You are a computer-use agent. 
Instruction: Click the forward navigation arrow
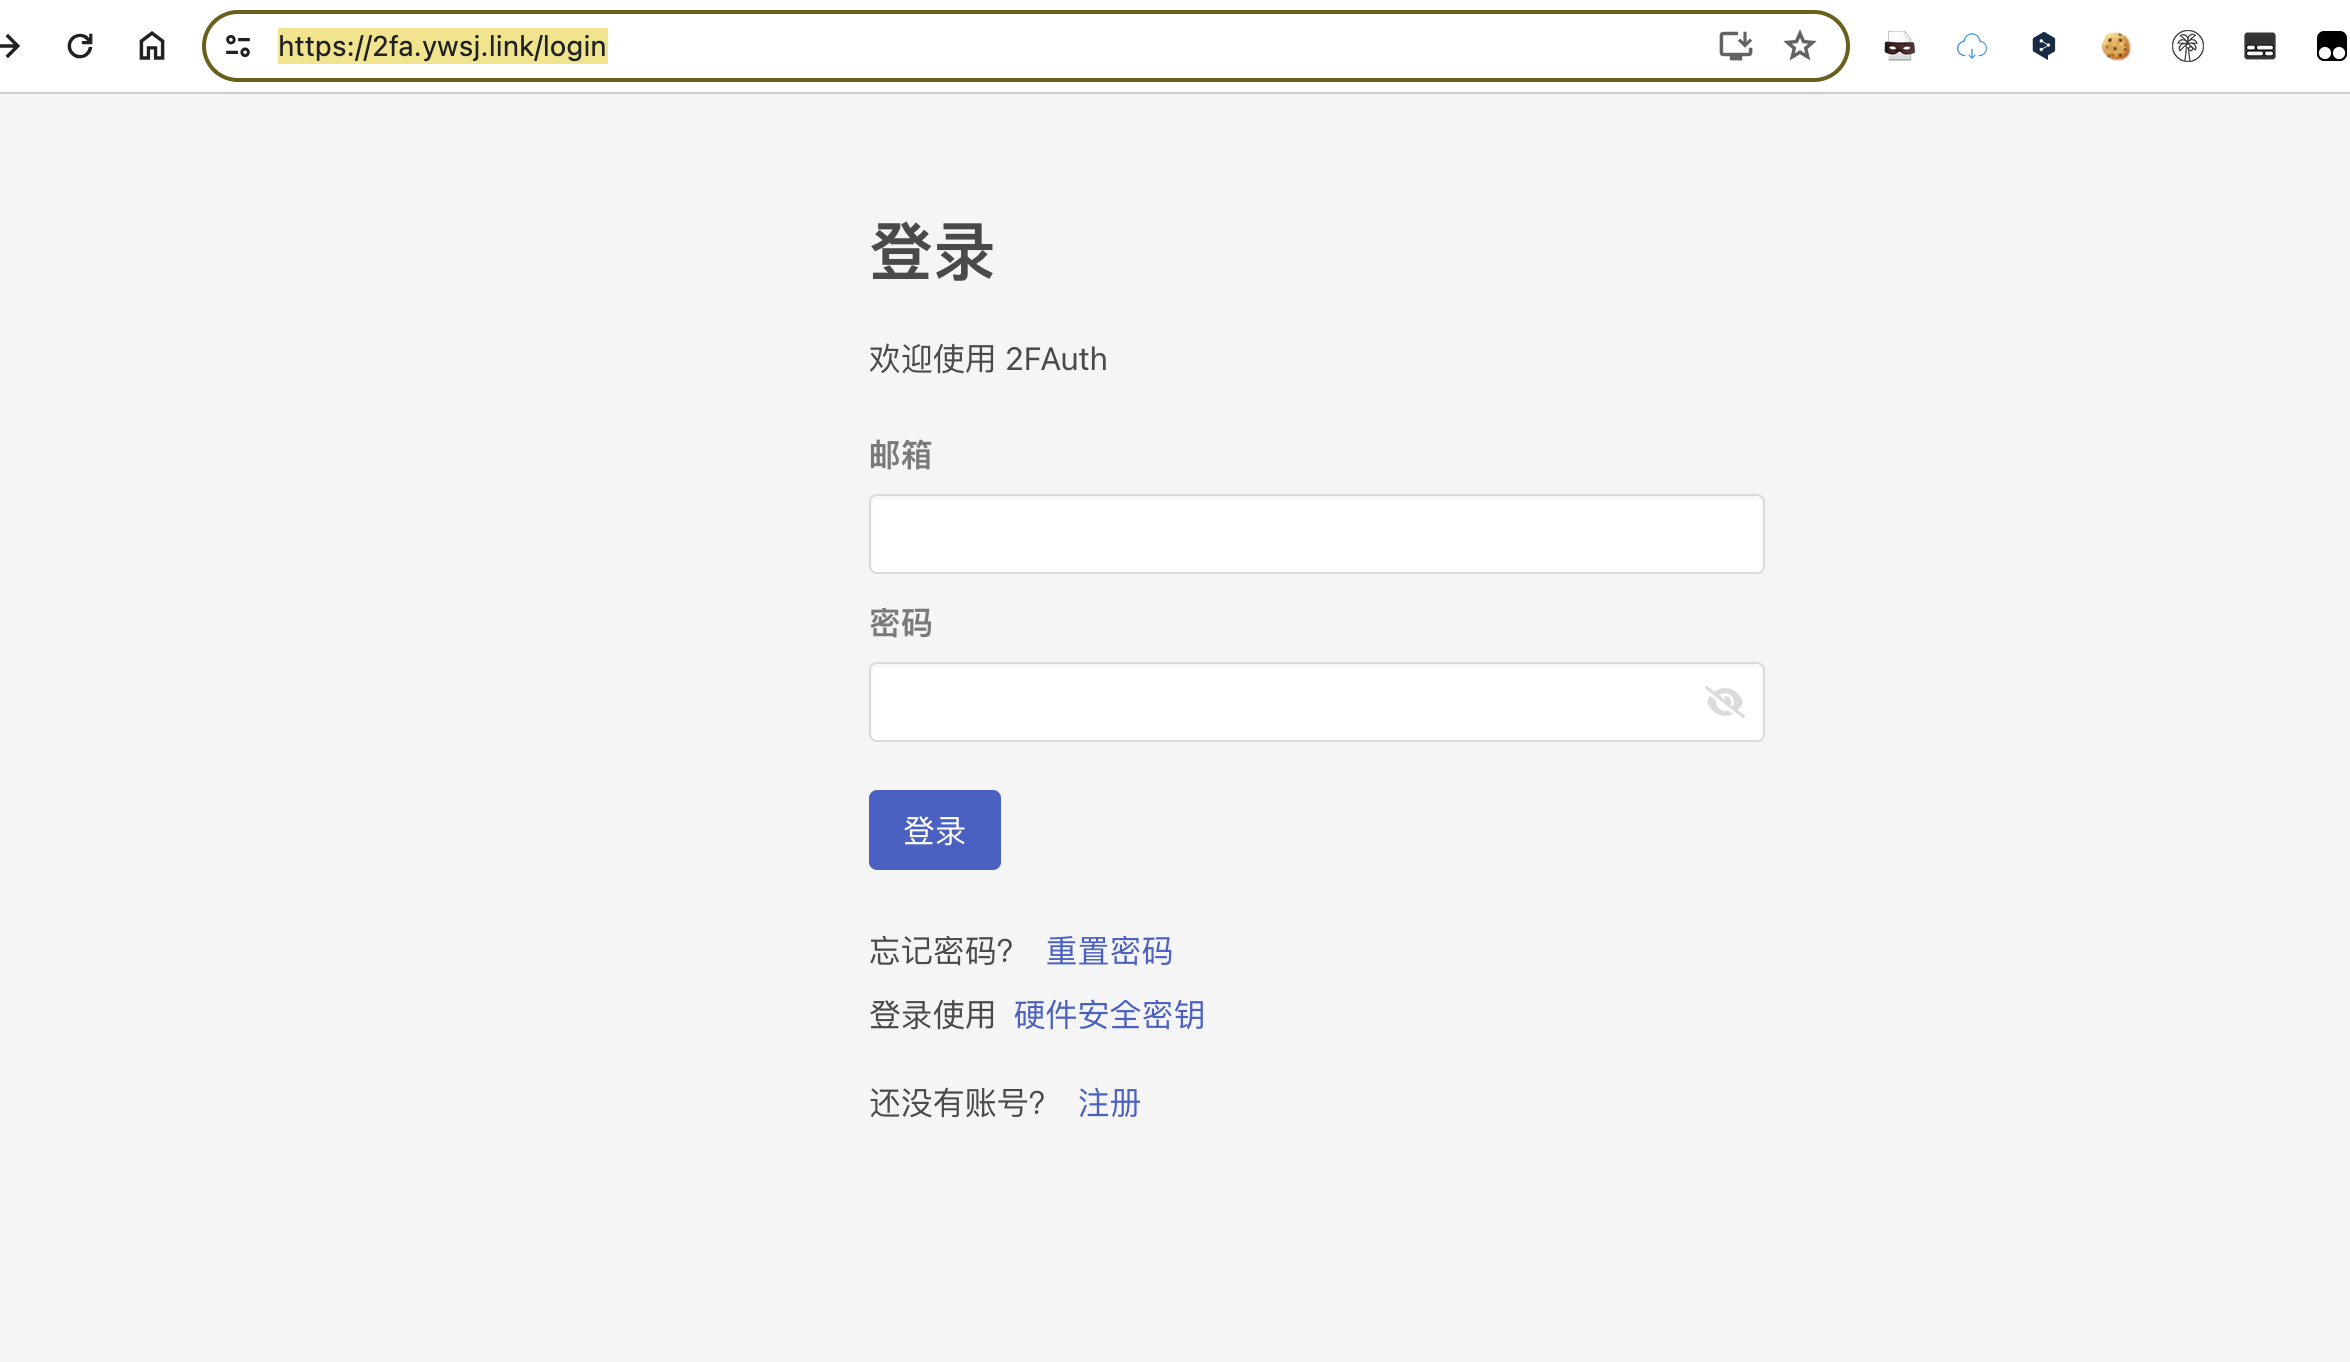[10, 46]
